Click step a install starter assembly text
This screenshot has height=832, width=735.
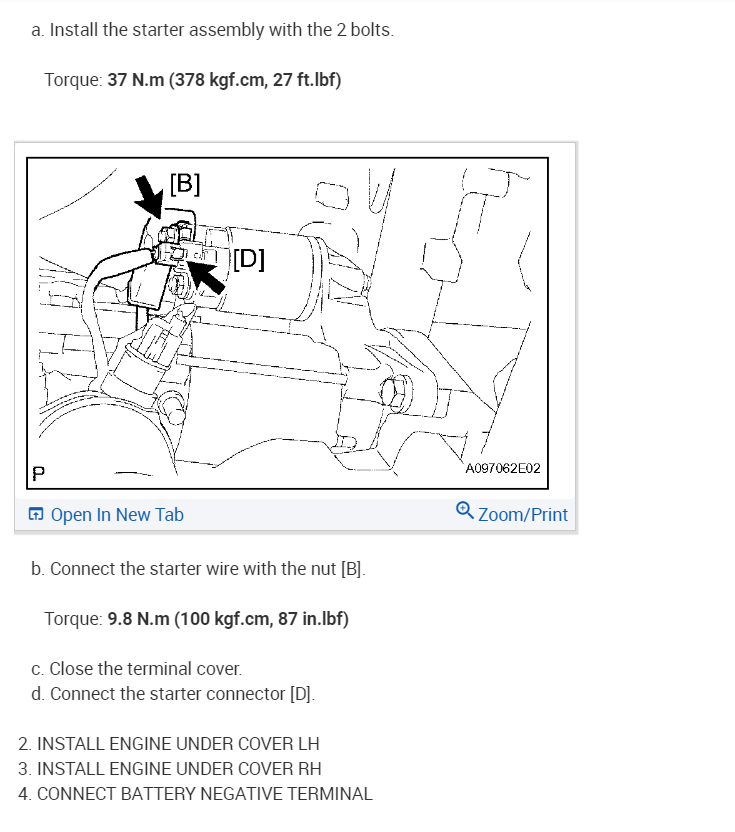click(x=212, y=30)
